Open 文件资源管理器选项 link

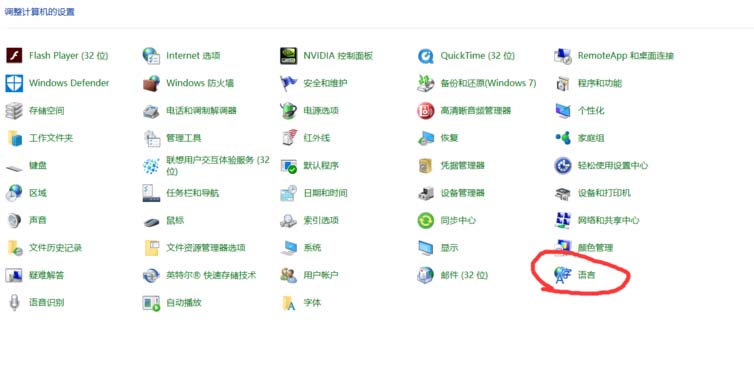[206, 248]
